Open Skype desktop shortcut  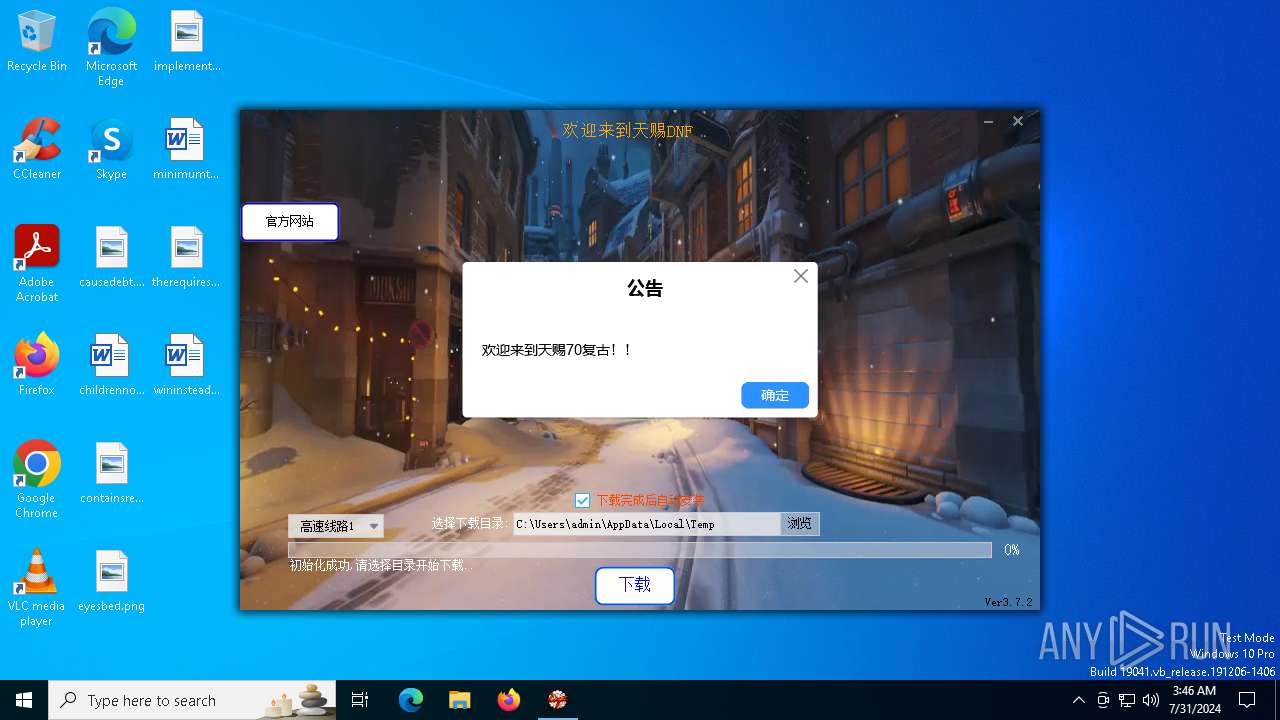(x=111, y=150)
